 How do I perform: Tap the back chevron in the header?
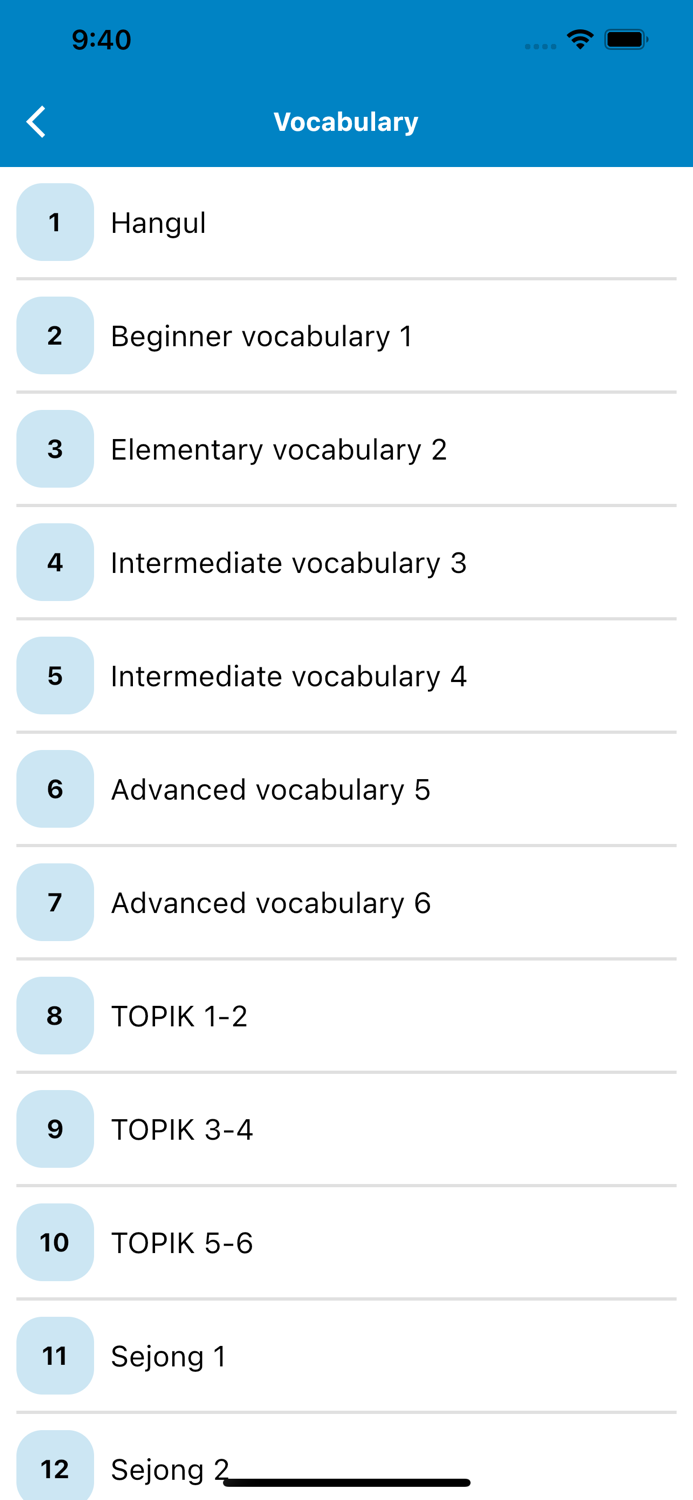click(35, 121)
